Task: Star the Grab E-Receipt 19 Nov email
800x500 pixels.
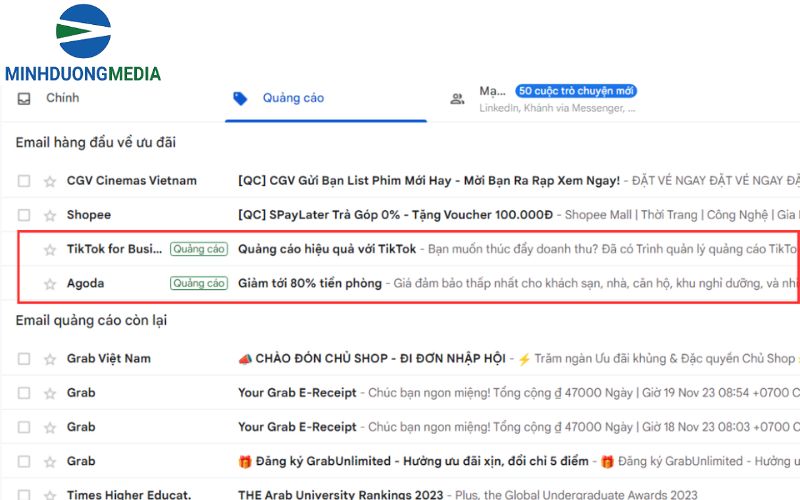Action: 49,393
